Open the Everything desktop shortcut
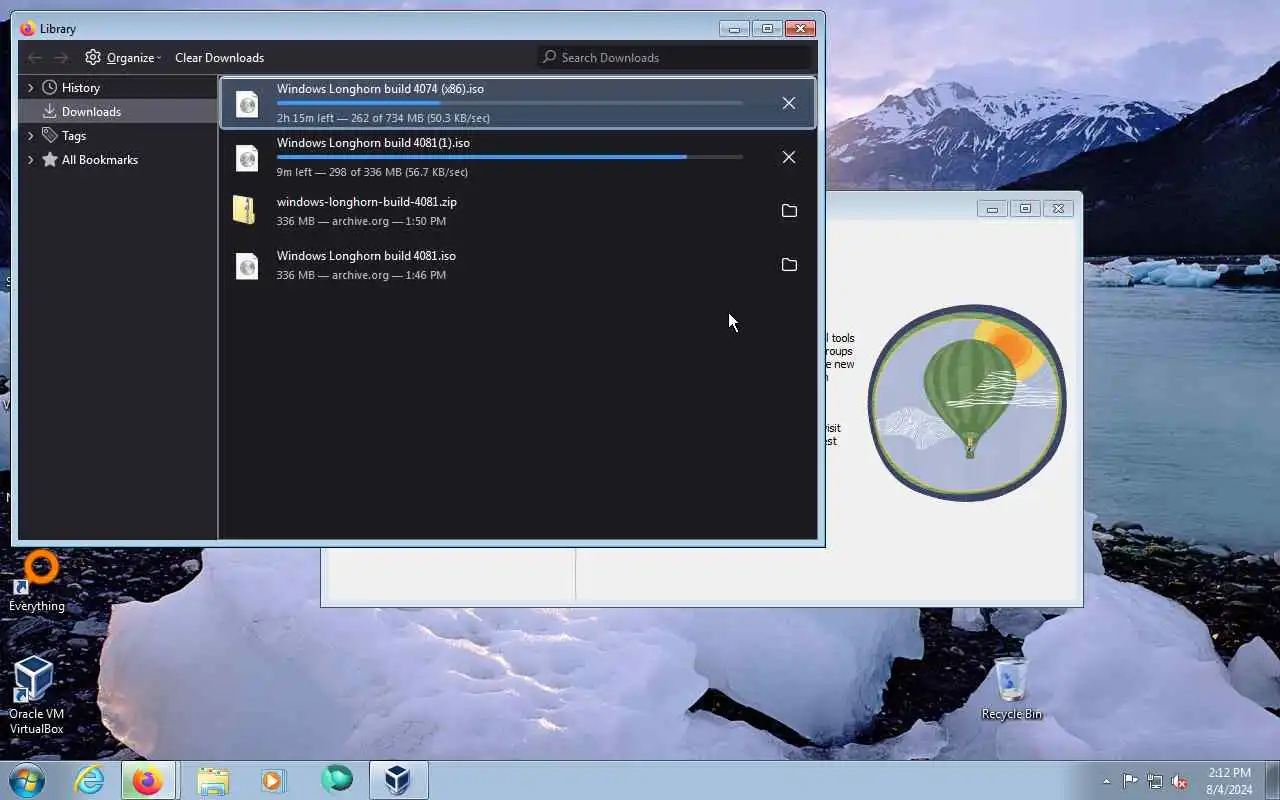Screen dimensions: 1280x800 pos(37,582)
